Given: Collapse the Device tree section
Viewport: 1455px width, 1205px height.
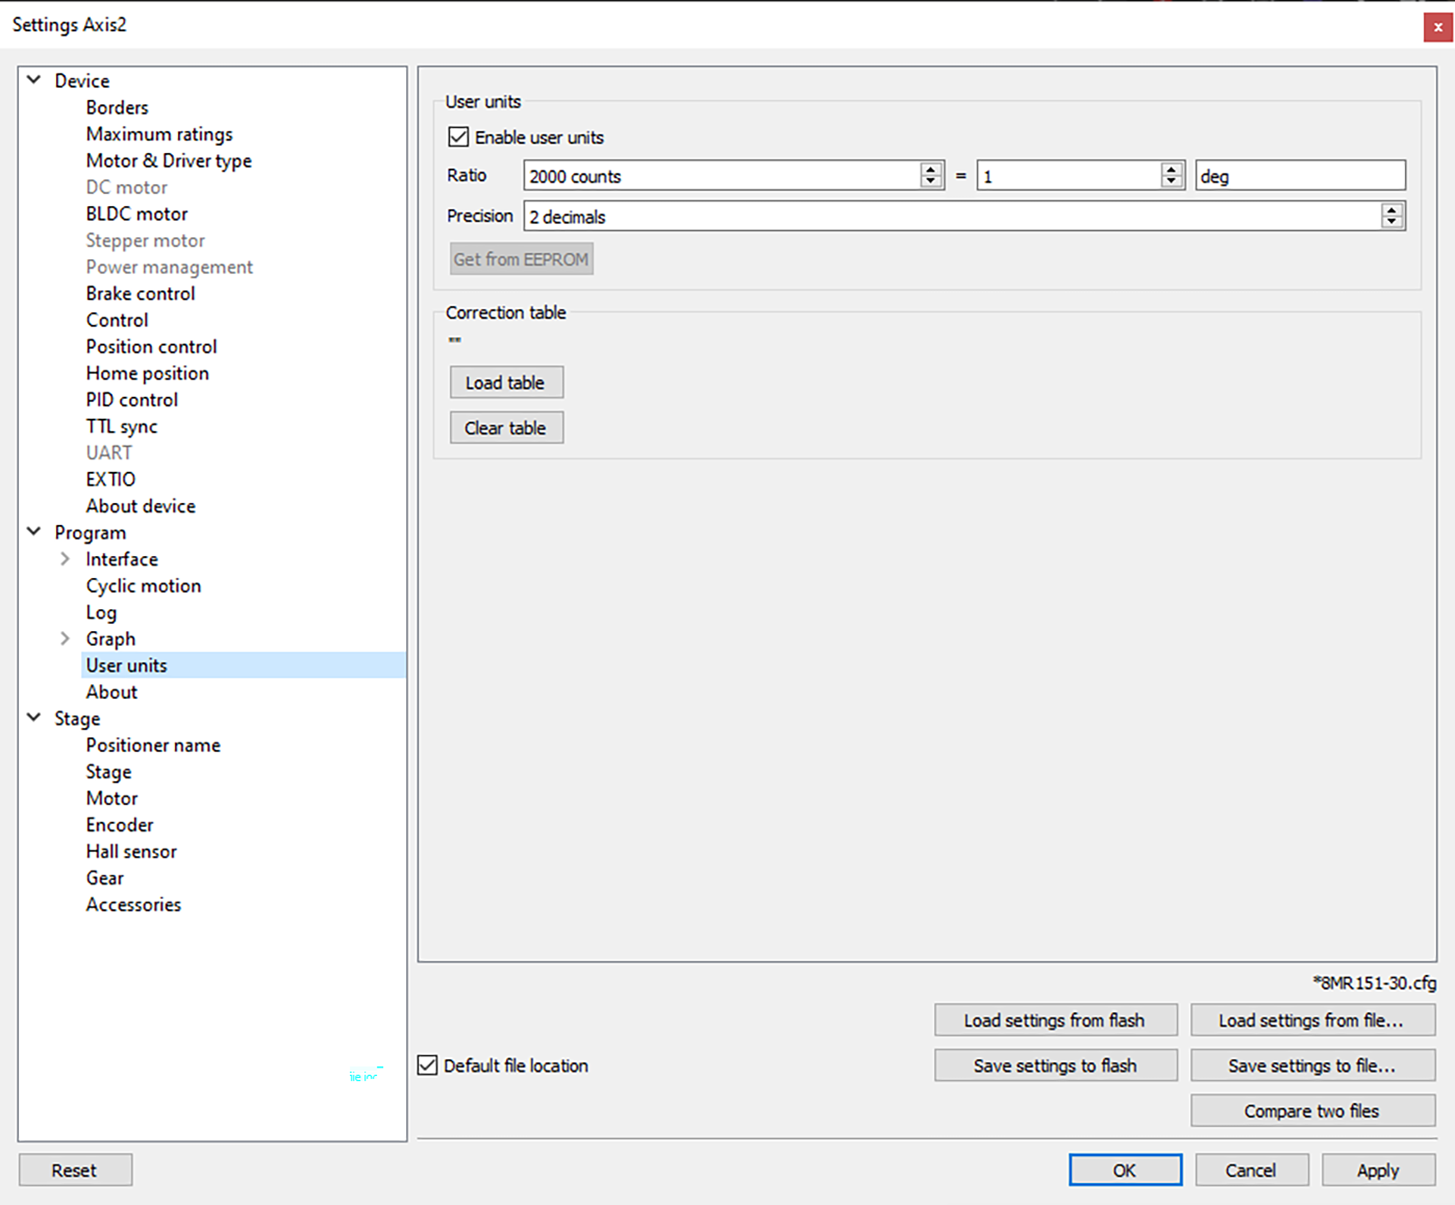Looking at the screenshot, I should point(34,80).
